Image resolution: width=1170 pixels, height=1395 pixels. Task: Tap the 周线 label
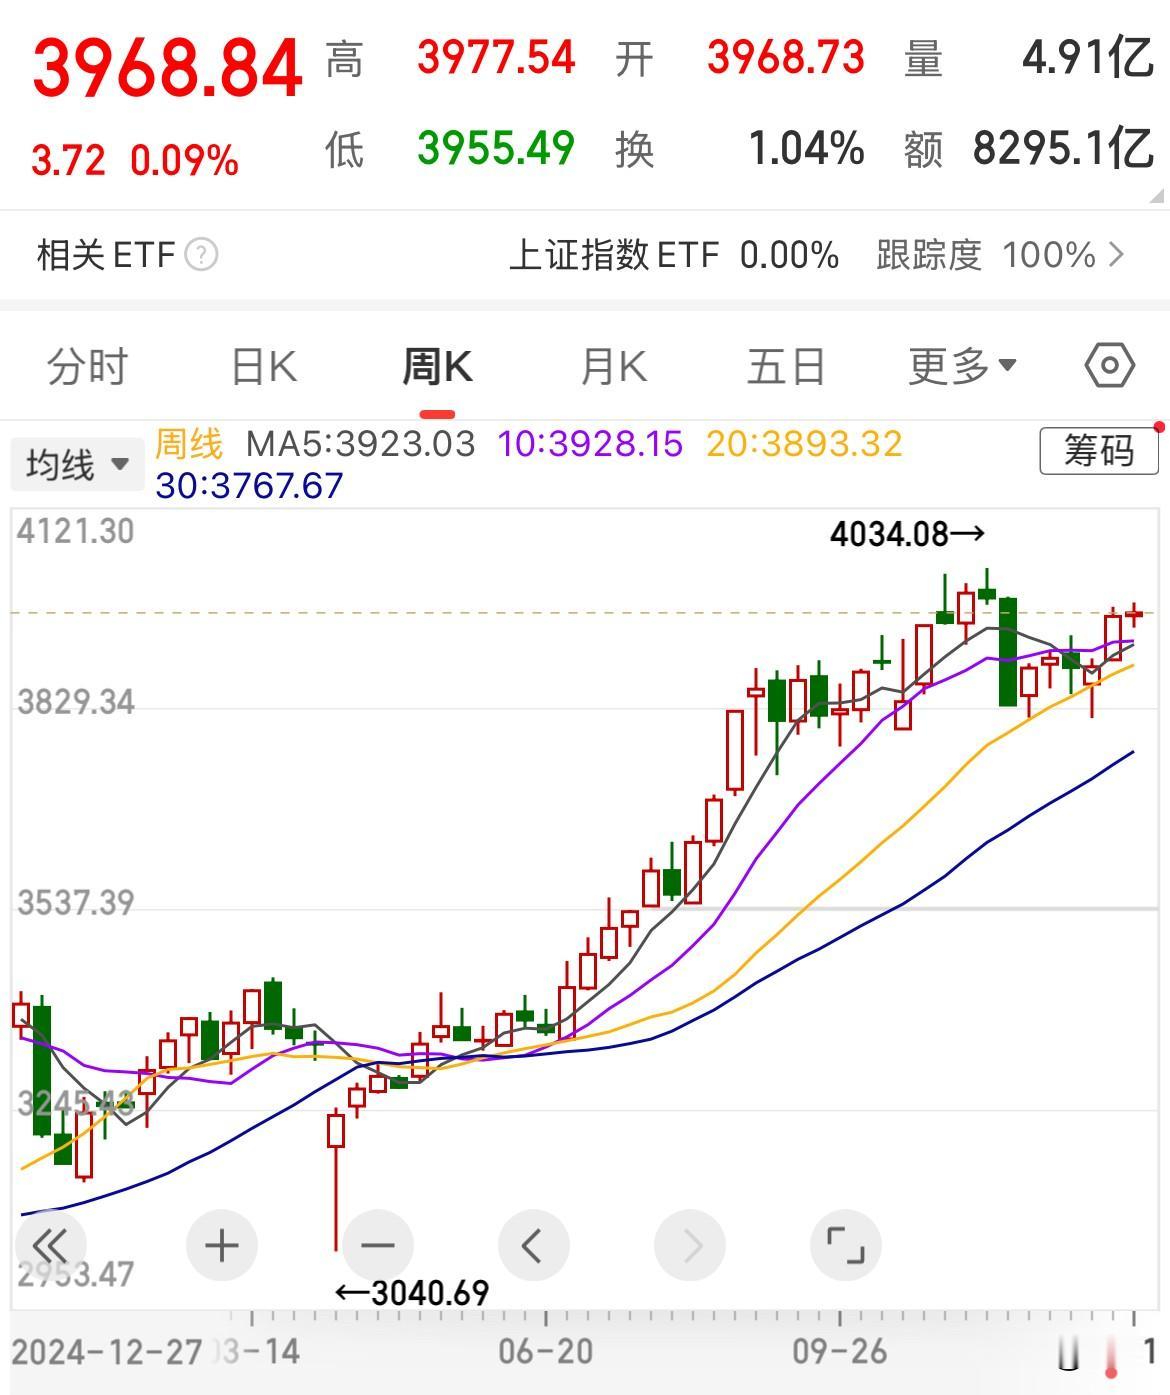click(189, 443)
